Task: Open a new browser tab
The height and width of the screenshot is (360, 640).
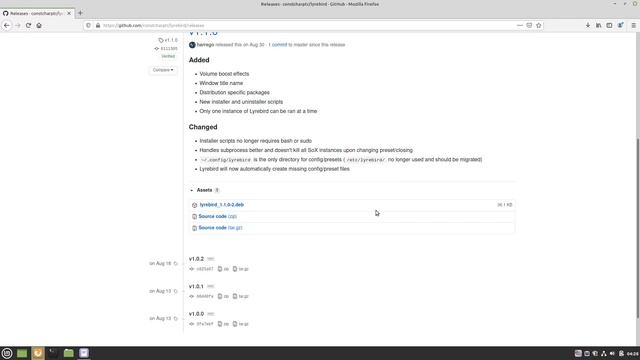Action: pos(80,13)
